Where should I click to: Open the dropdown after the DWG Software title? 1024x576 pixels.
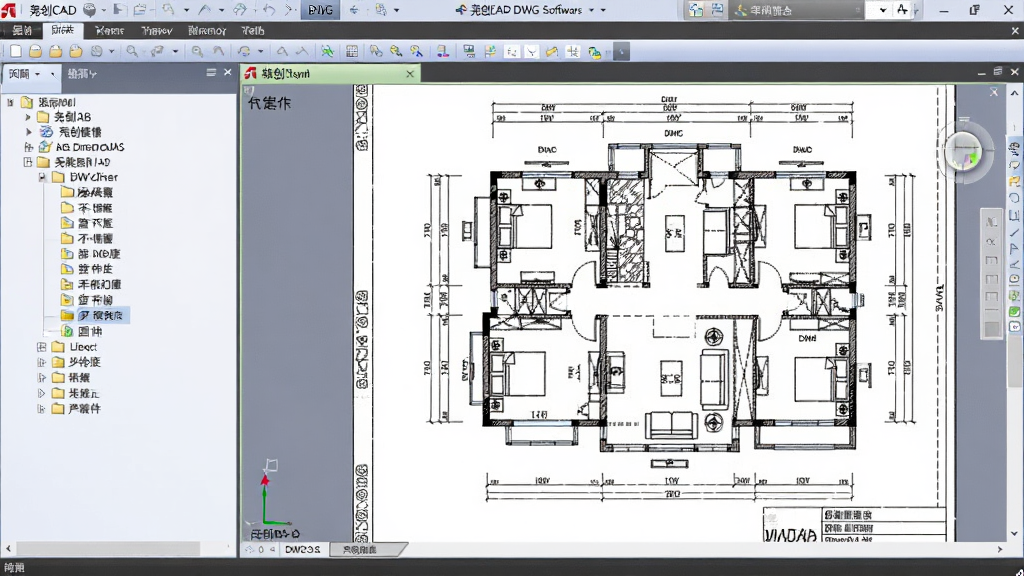coord(592,10)
